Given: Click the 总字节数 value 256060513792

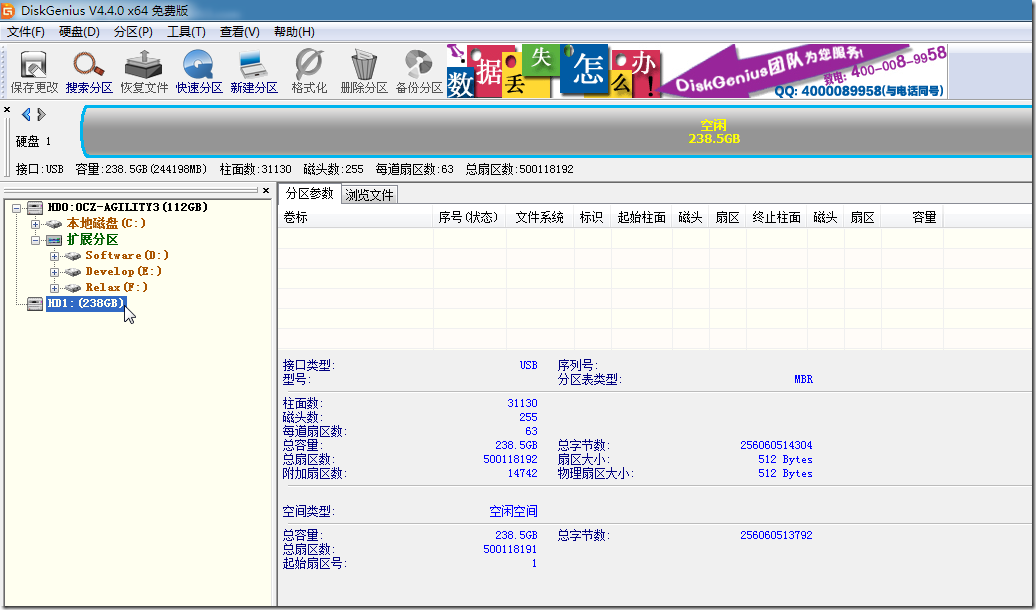Looking at the screenshot, I should tap(776, 535).
